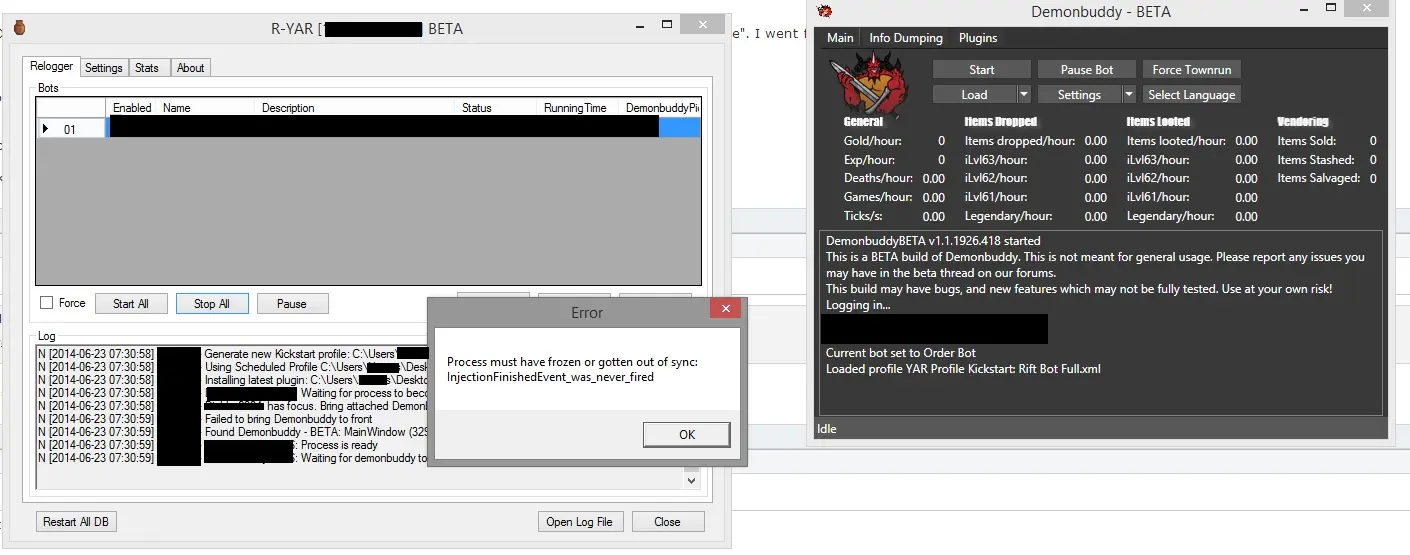Switch to the Stats tab in R-YAR
The image size is (1410, 555).
(x=147, y=68)
